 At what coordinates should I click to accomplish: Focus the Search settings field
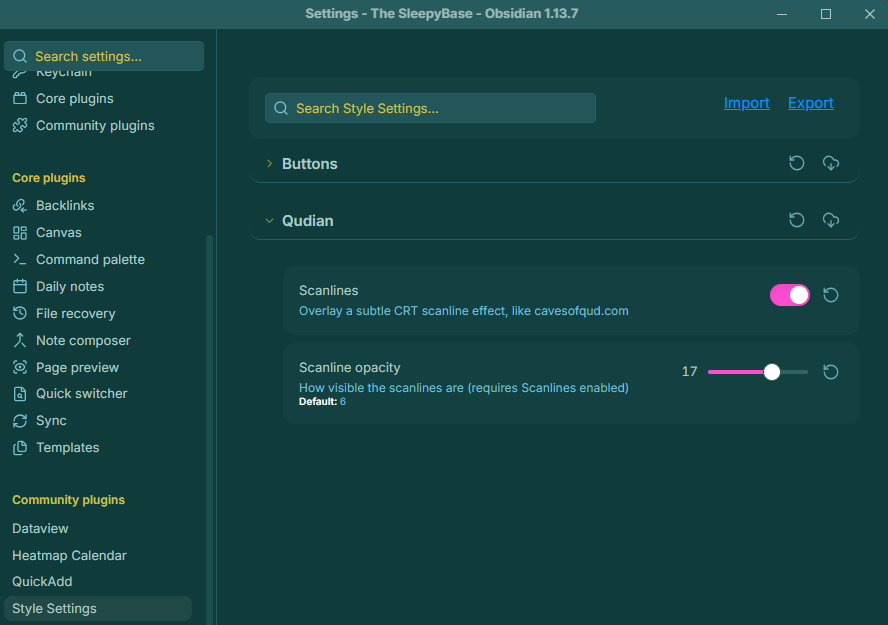pyautogui.click(x=104, y=56)
